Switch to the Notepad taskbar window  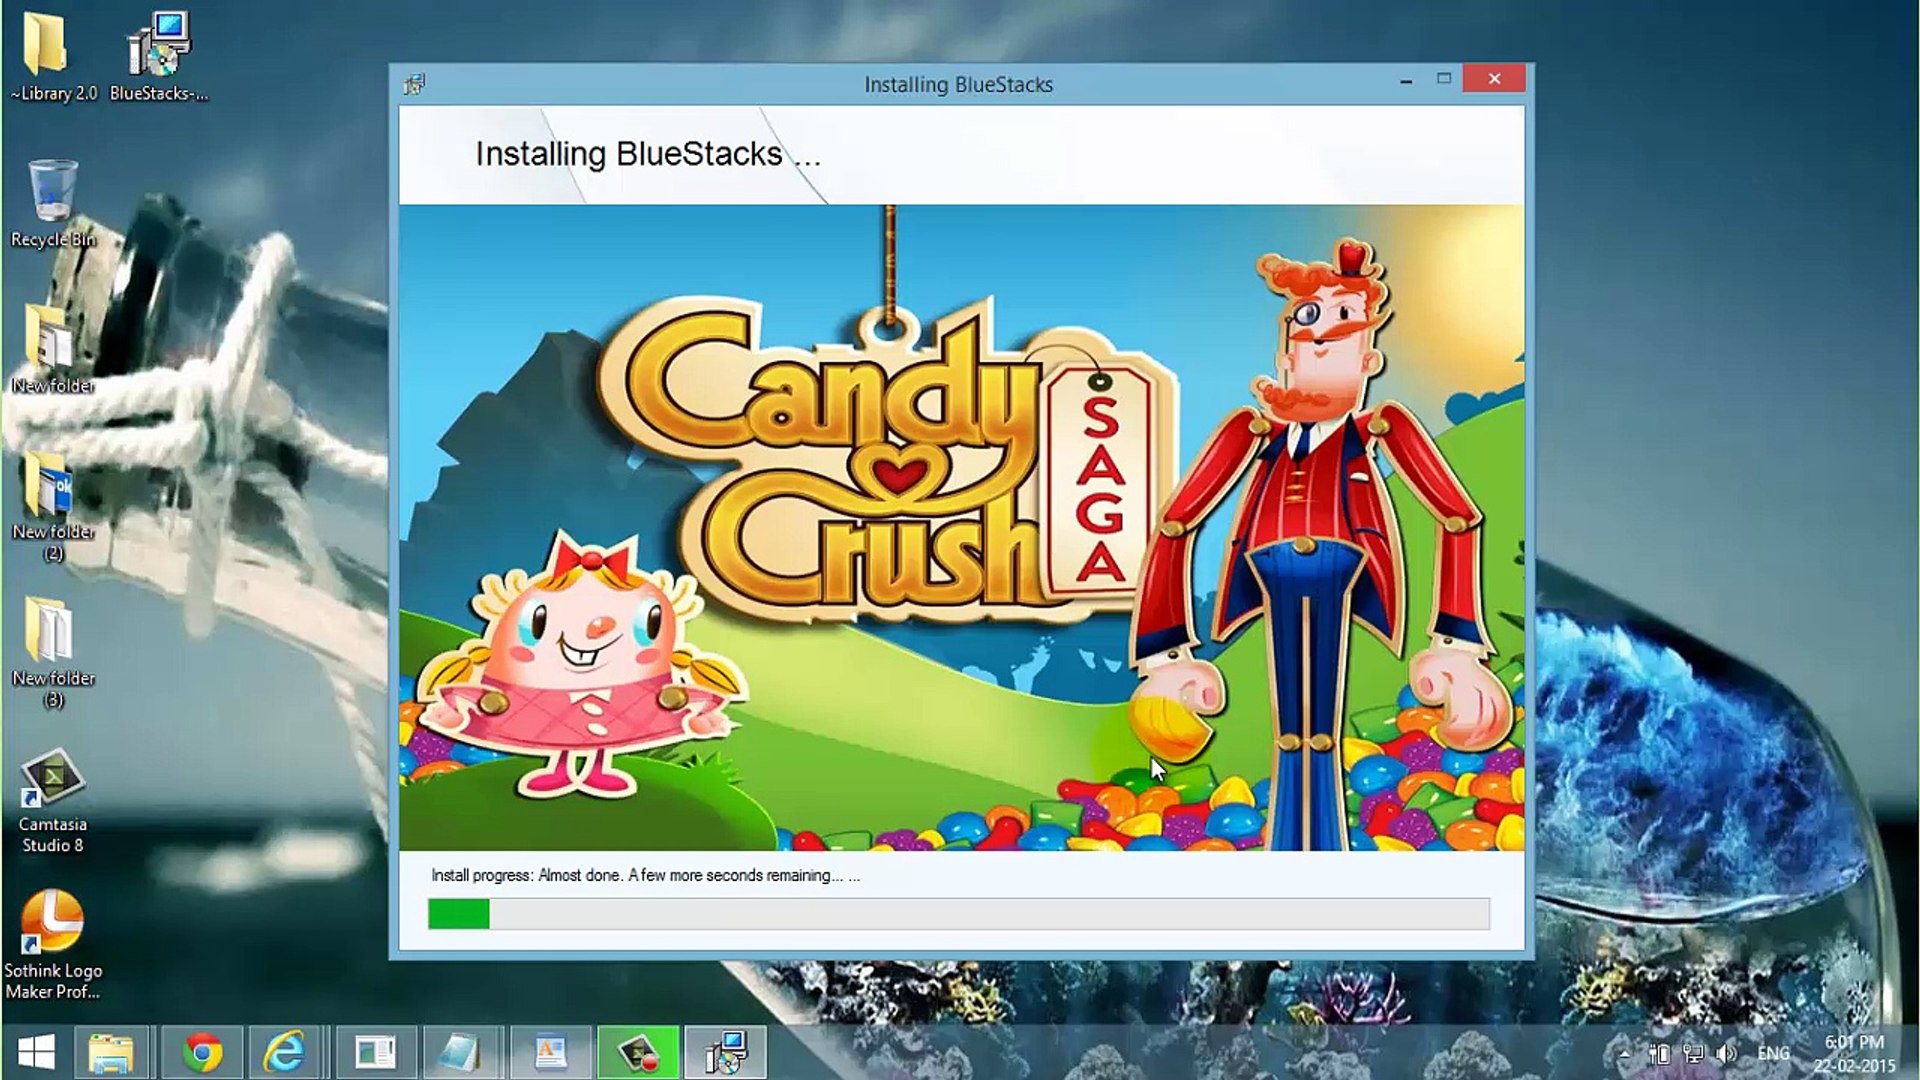(461, 1052)
